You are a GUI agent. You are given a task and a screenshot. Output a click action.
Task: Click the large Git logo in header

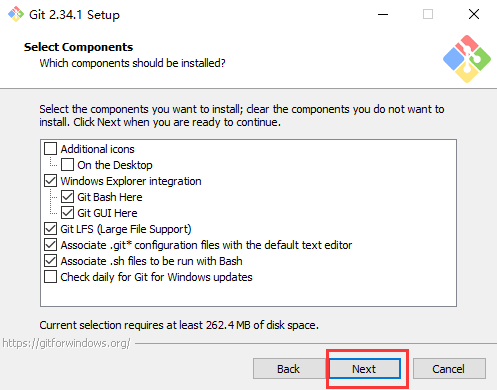coord(467,59)
